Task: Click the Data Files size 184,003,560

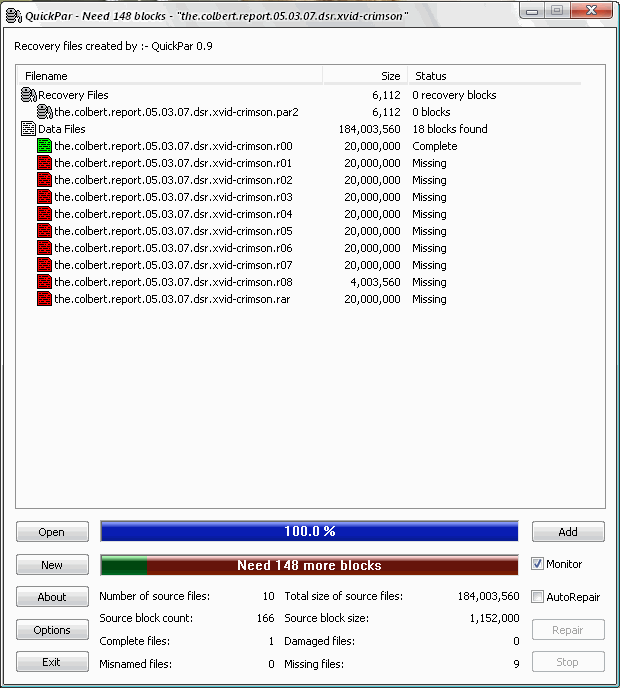Action: (369, 129)
